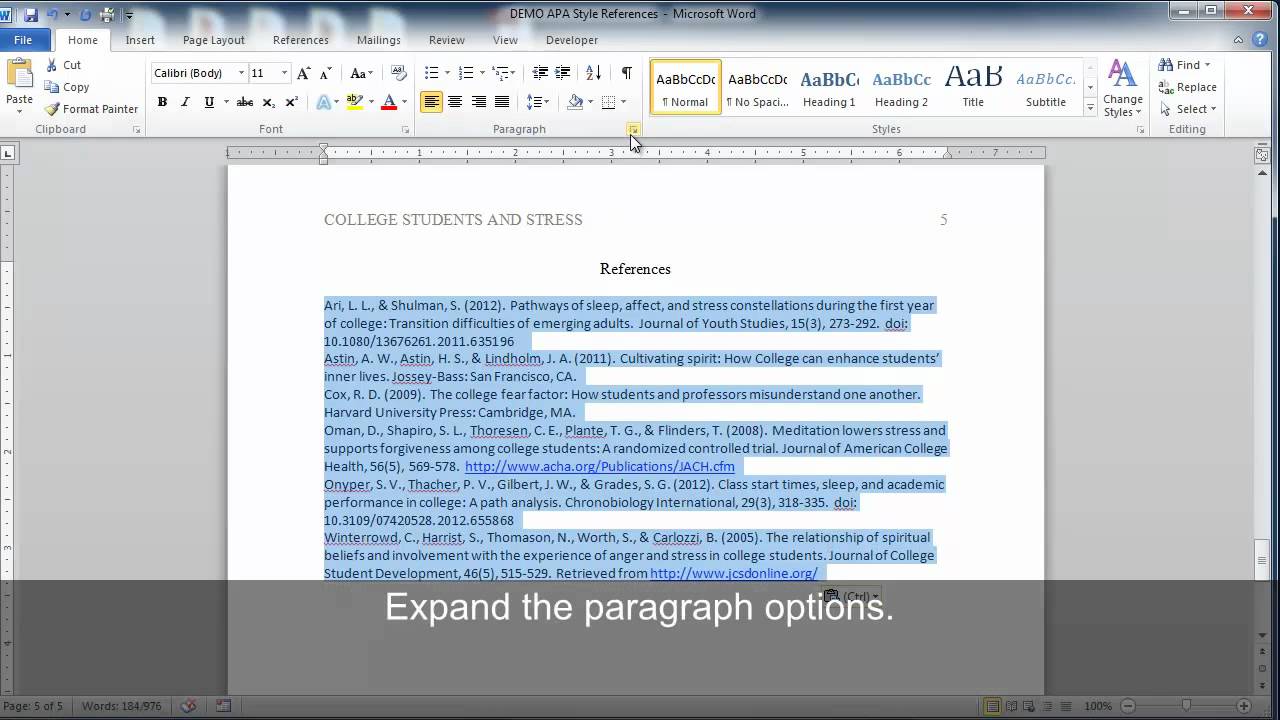The image size is (1280, 720).
Task: Apply superscript formatting
Action: point(291,102)
